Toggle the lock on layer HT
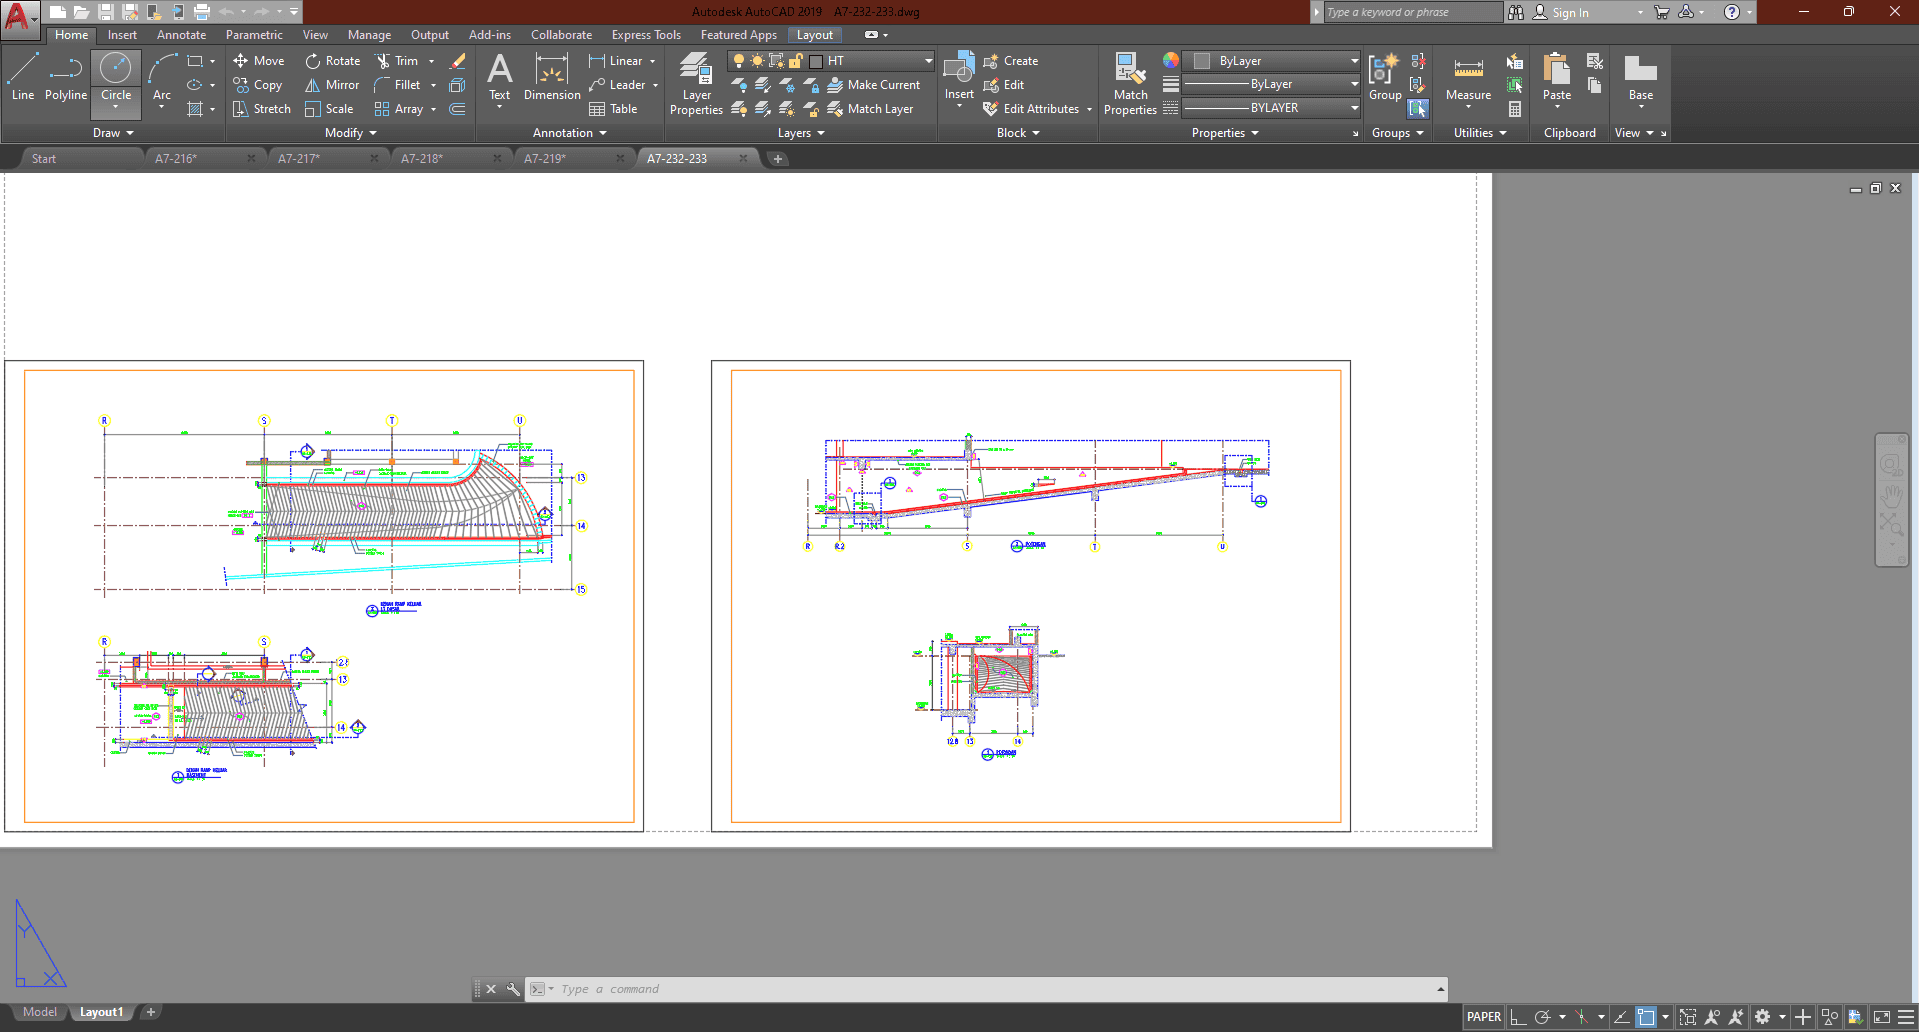Image resolution: width=1919 pixels, height=1032 pixels. tap(795, 61)
